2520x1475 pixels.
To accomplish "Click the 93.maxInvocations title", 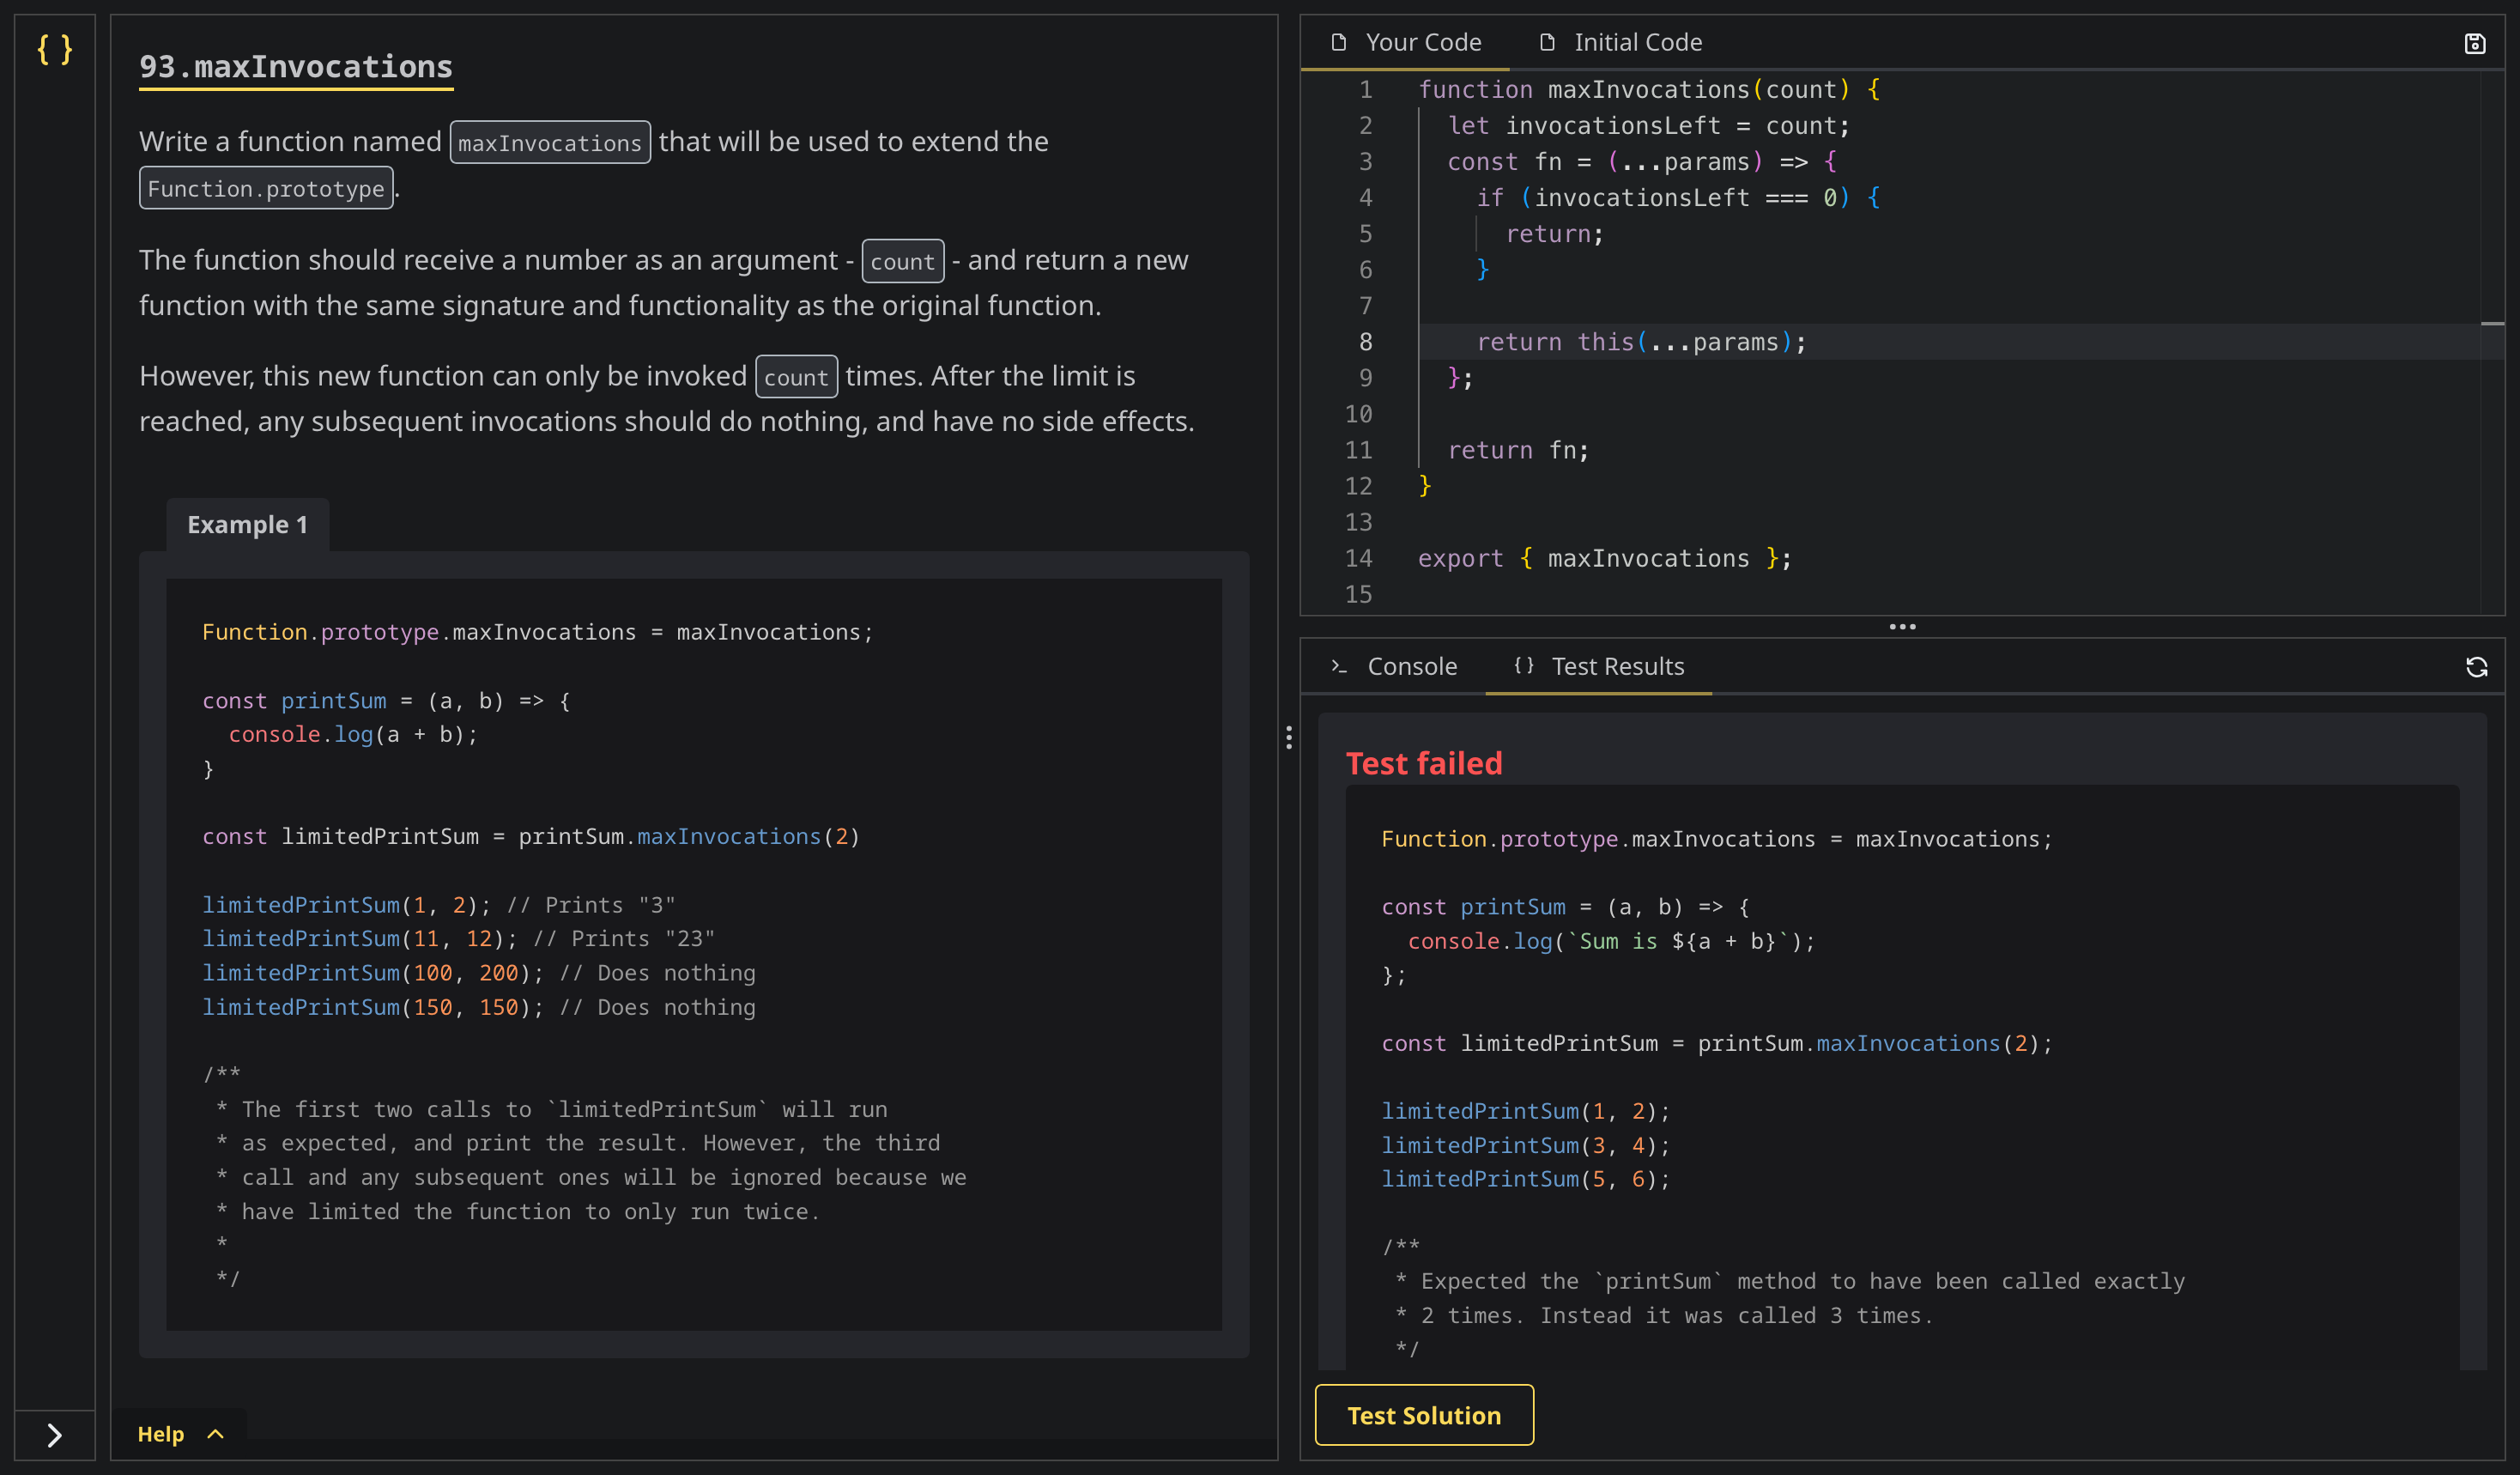I will [296, 66].
